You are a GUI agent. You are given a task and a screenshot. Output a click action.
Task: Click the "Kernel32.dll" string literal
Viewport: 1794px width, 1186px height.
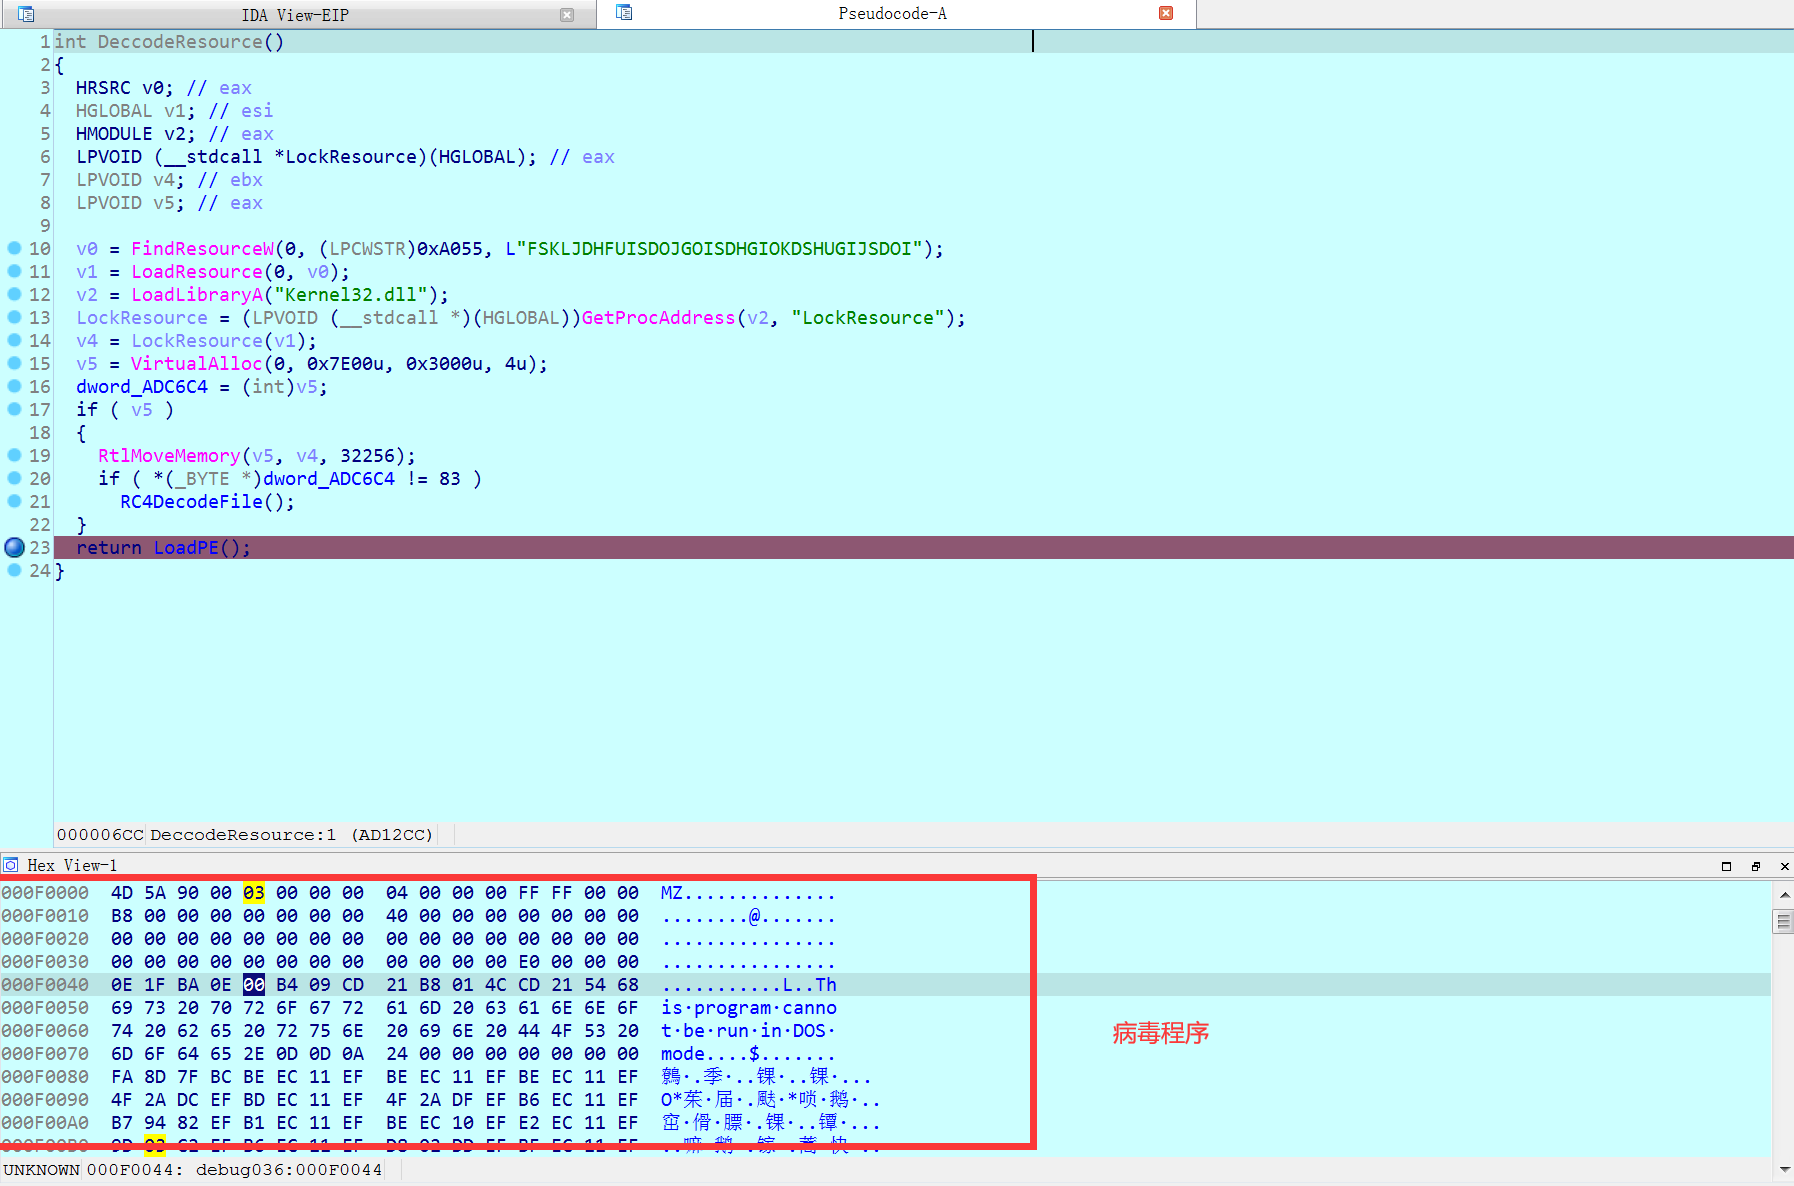(351, 295)
